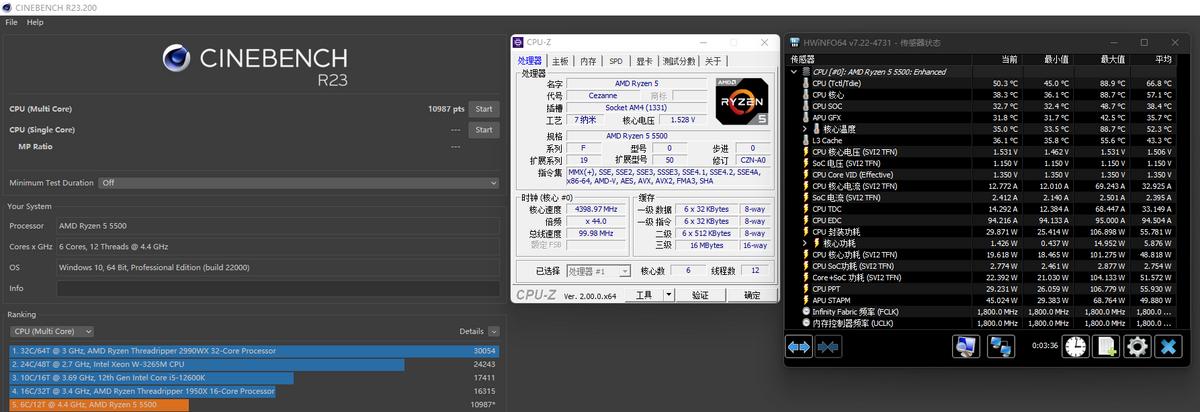Click the lightning icon for CPU PPT
This screenshot has height=412, width=1200.
[x=806, y=289]
